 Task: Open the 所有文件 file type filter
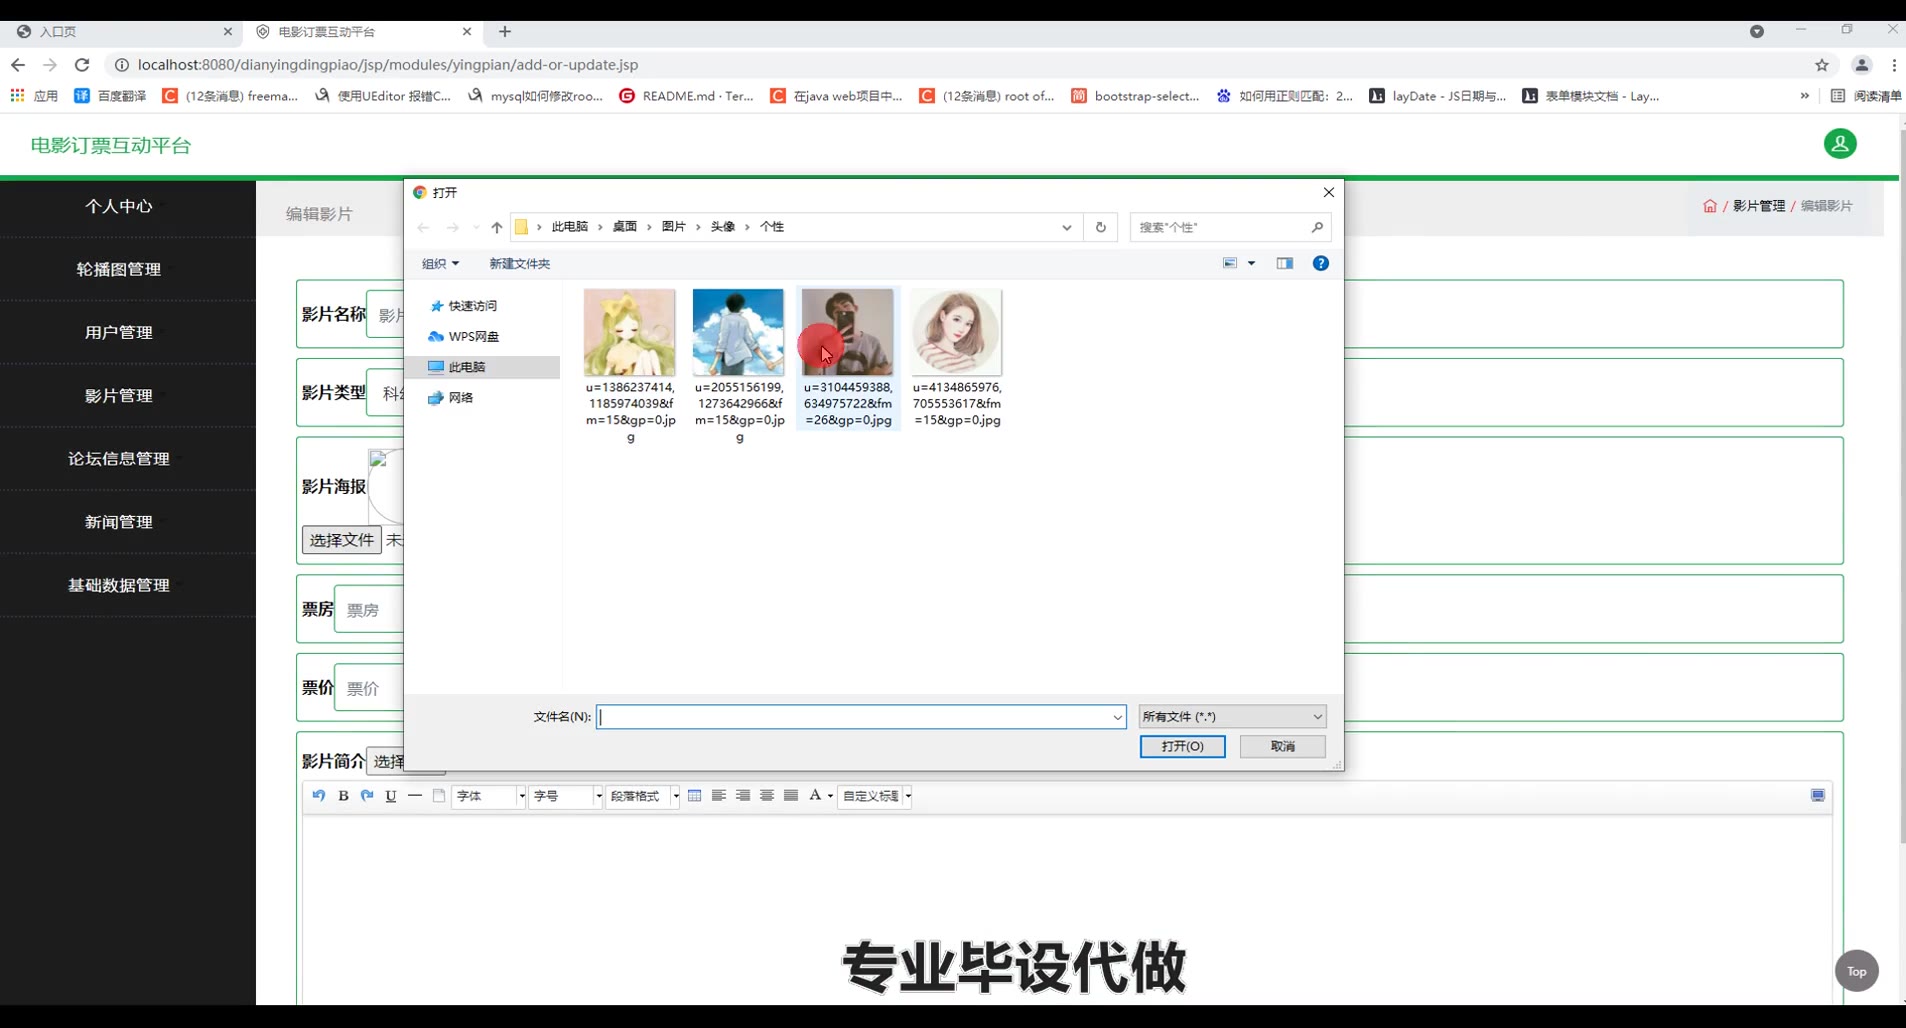pyautogui.click(x=1232, y=717)
